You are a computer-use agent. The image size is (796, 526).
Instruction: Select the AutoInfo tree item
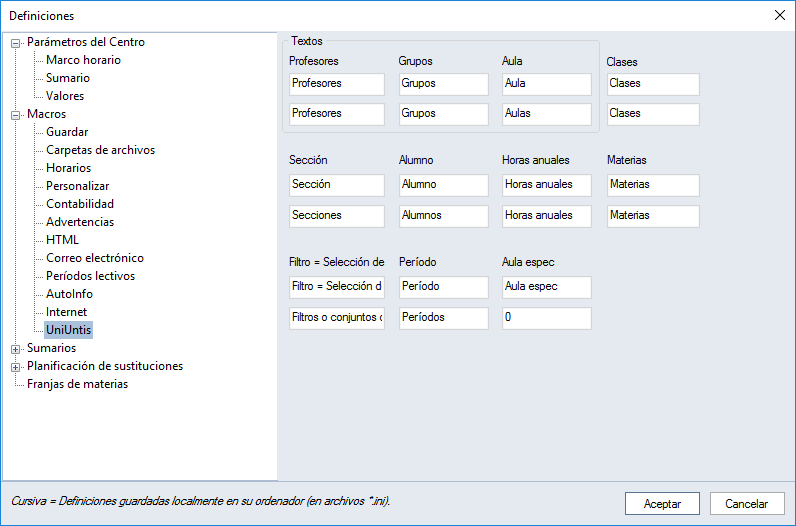click(69, 294)
